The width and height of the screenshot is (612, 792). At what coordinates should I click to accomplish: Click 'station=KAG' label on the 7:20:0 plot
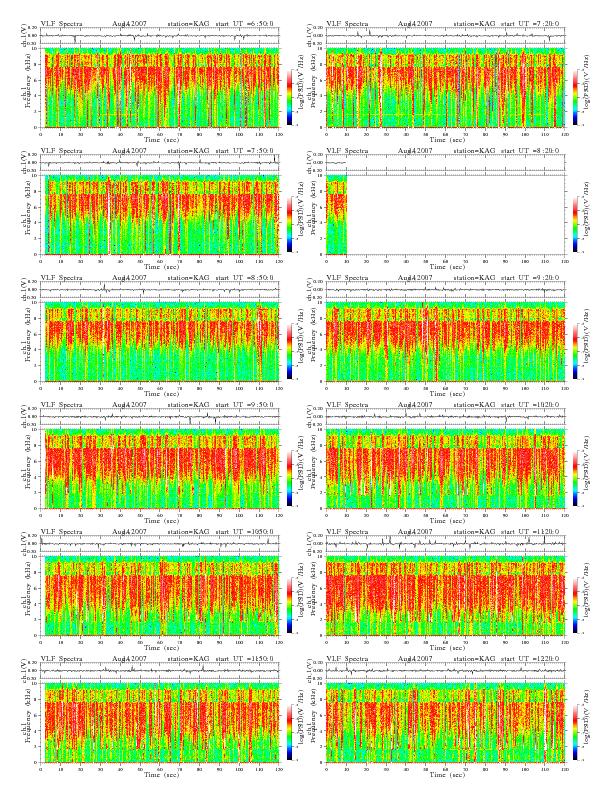click(474, 23)
